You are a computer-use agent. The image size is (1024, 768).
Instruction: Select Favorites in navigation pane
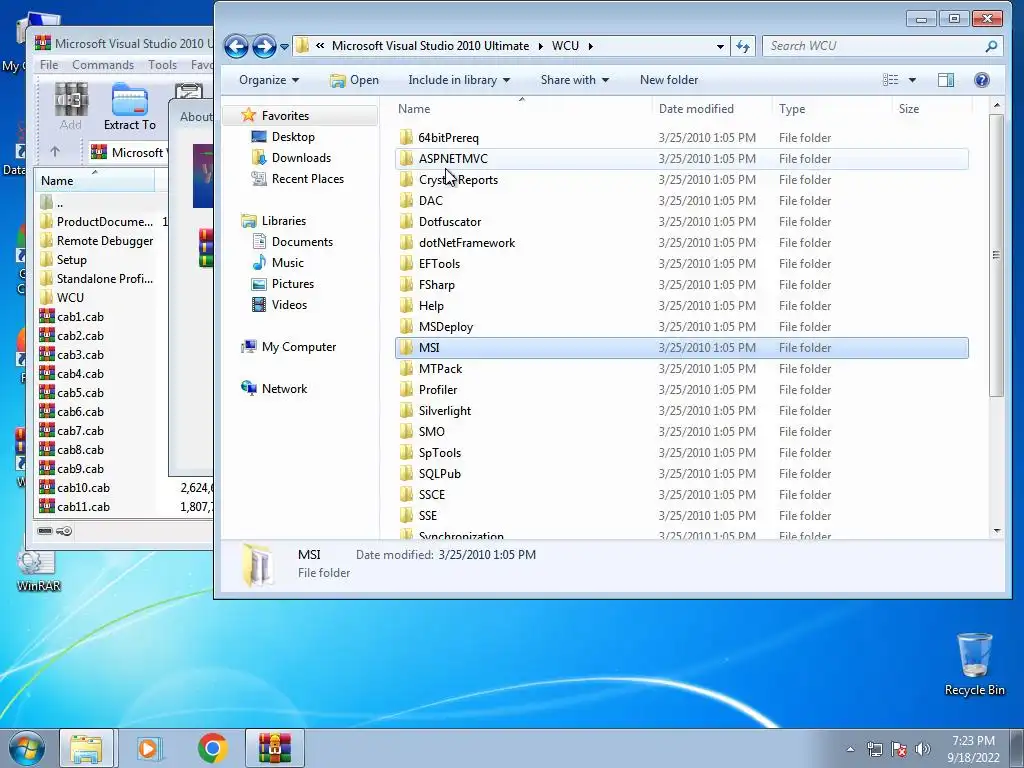285,116
